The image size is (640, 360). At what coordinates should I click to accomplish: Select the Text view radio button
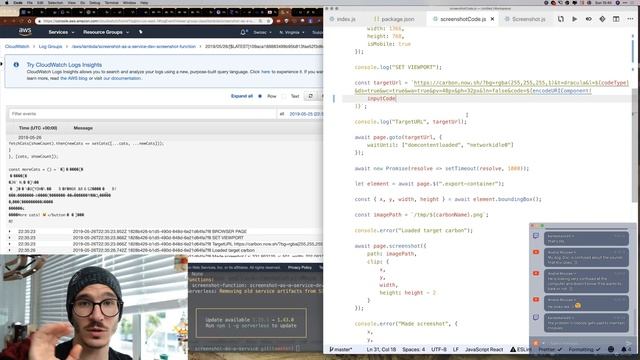(284, 96)
